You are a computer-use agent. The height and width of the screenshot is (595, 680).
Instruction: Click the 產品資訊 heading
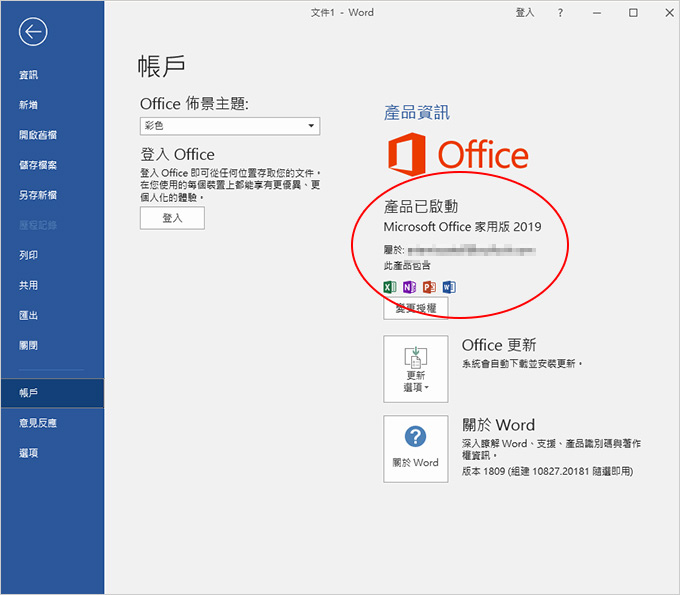pyautogui.click(x=417, y=113)
